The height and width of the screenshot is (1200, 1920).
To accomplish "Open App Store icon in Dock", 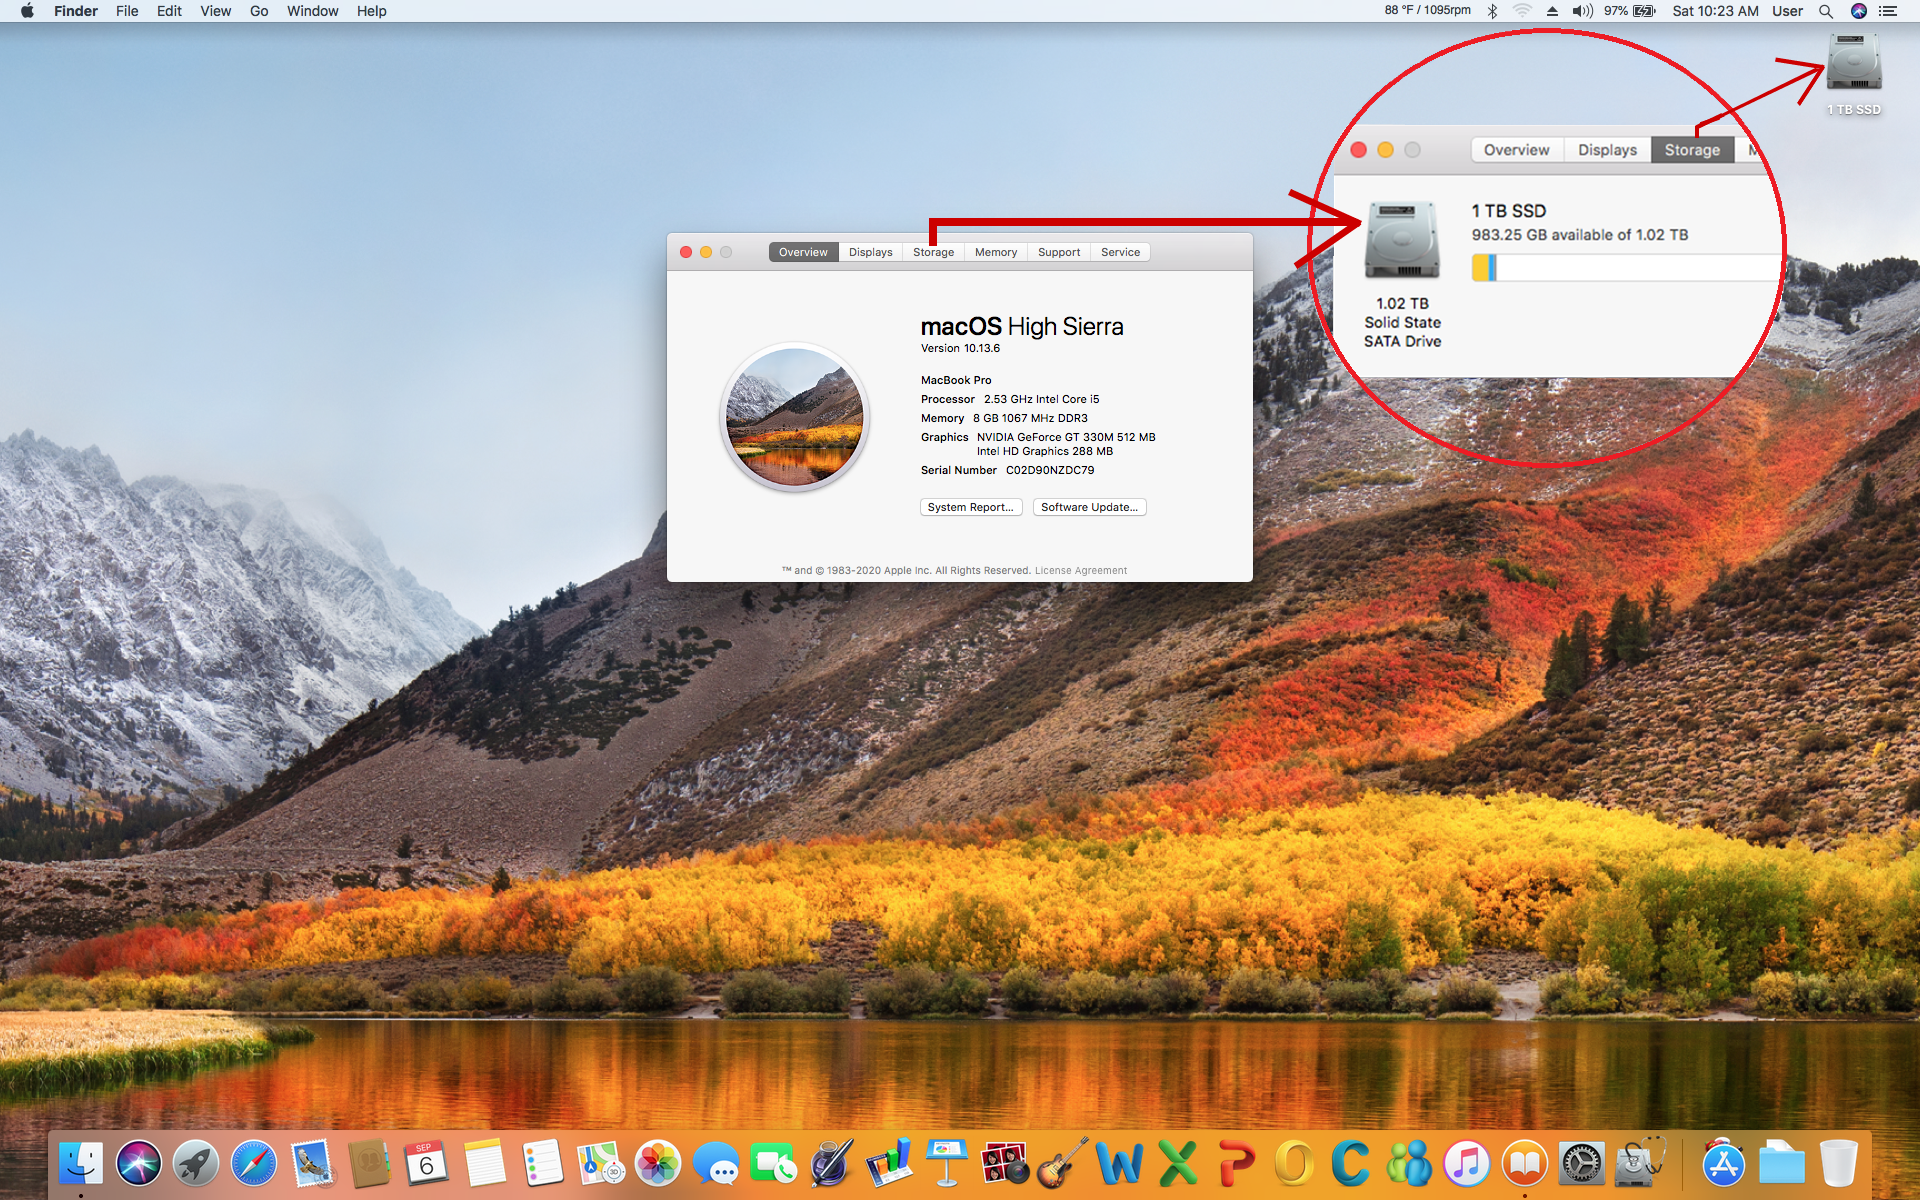I will (1723, 1164).
